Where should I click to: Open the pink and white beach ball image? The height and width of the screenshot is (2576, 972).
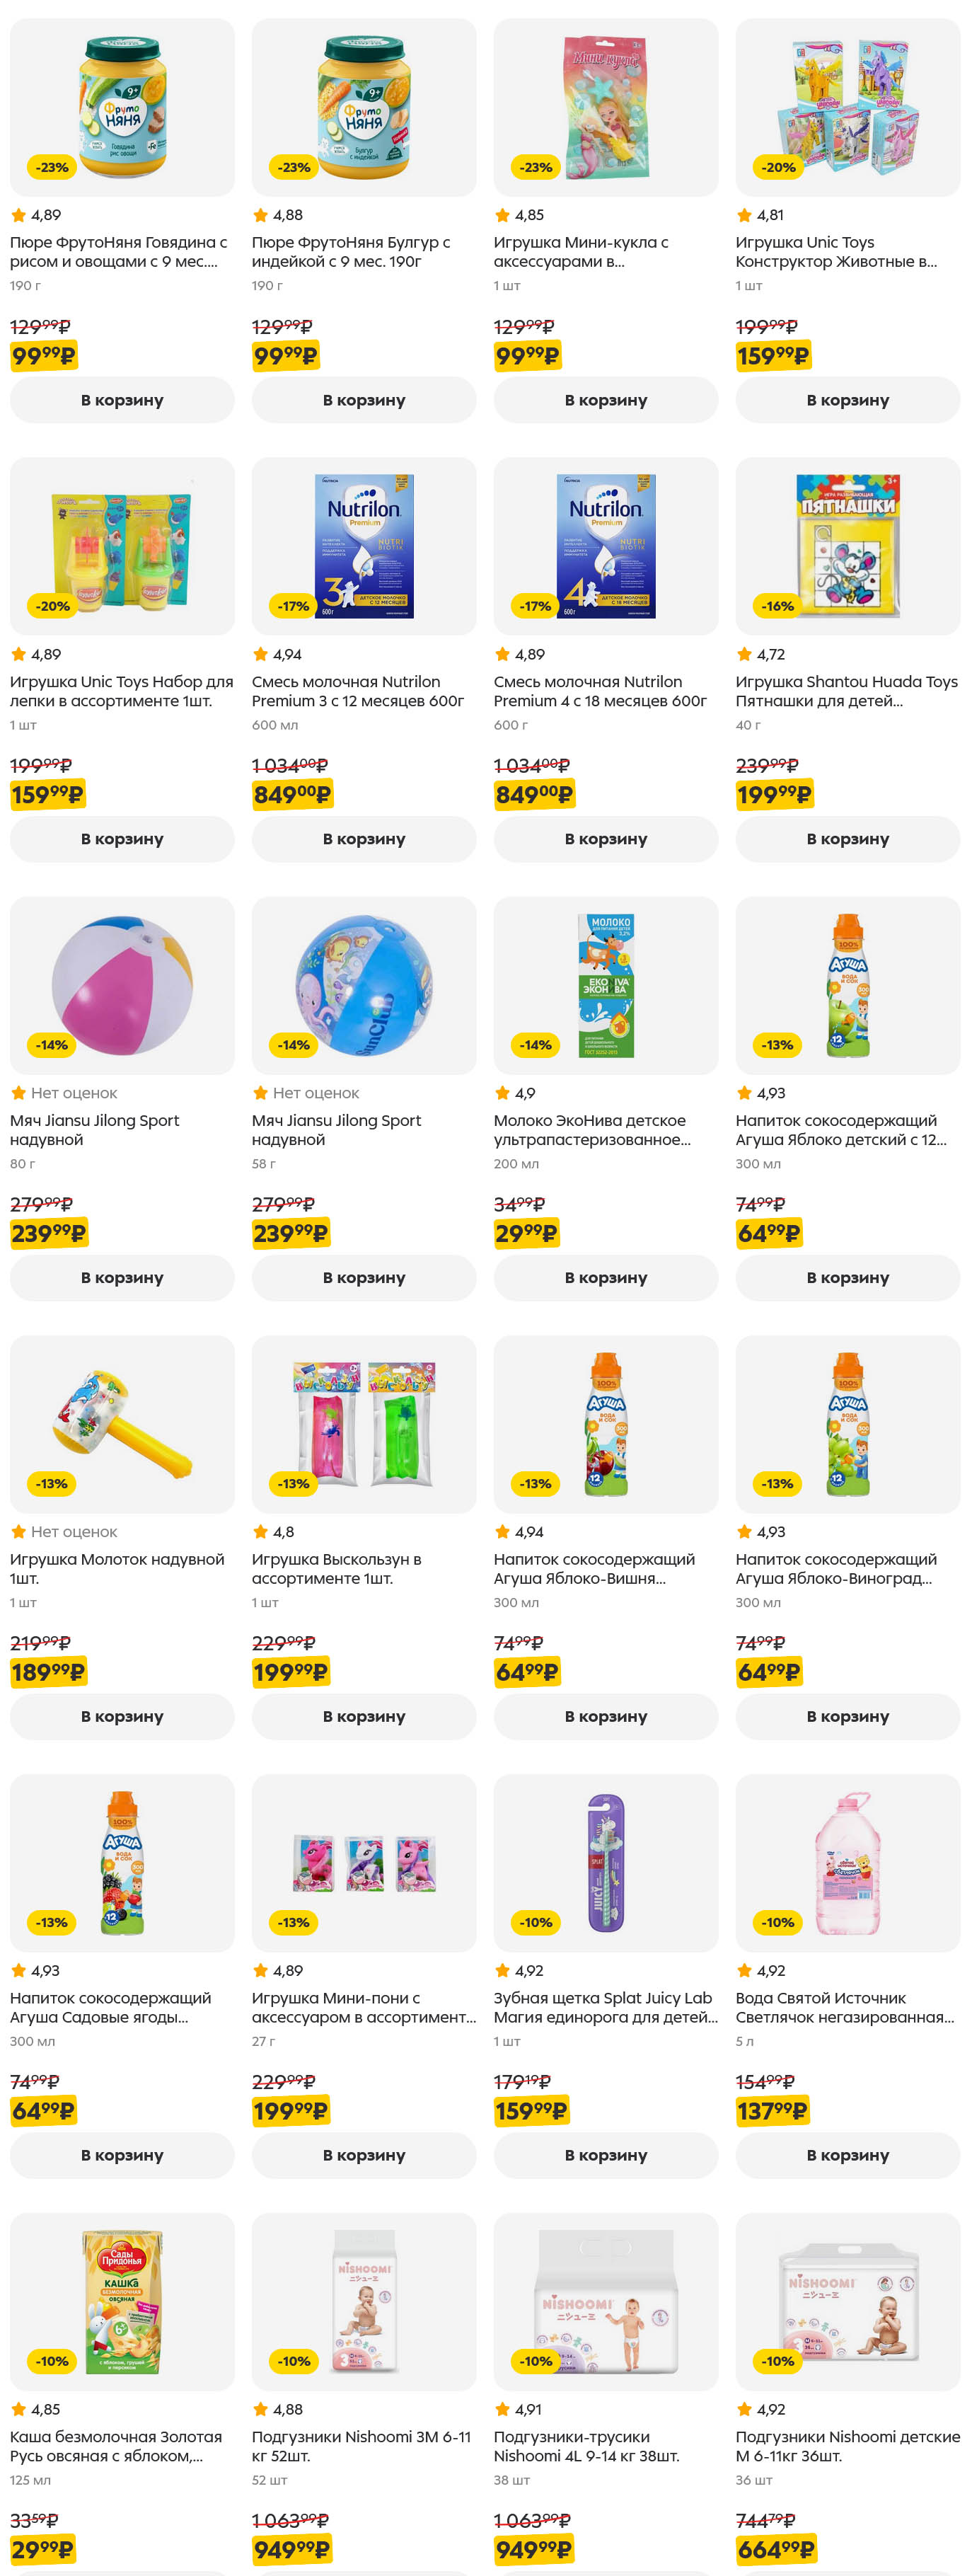[x=122, y=985]
